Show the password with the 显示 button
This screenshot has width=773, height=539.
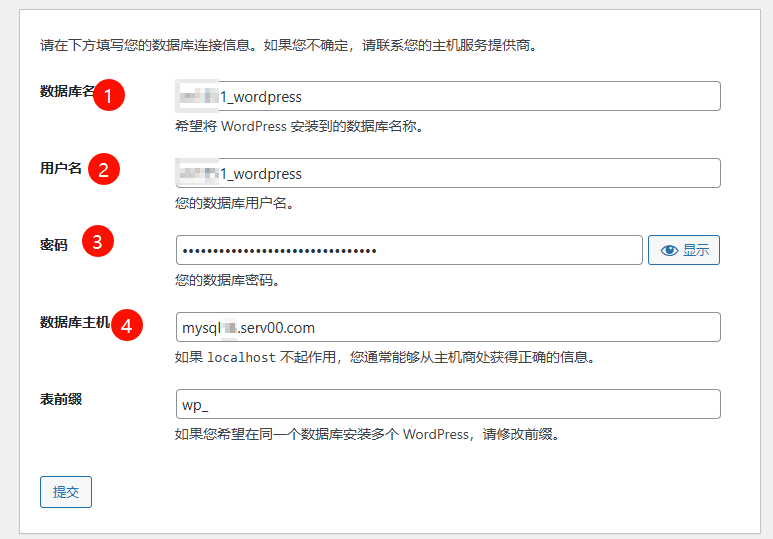[x=684, y=250]
